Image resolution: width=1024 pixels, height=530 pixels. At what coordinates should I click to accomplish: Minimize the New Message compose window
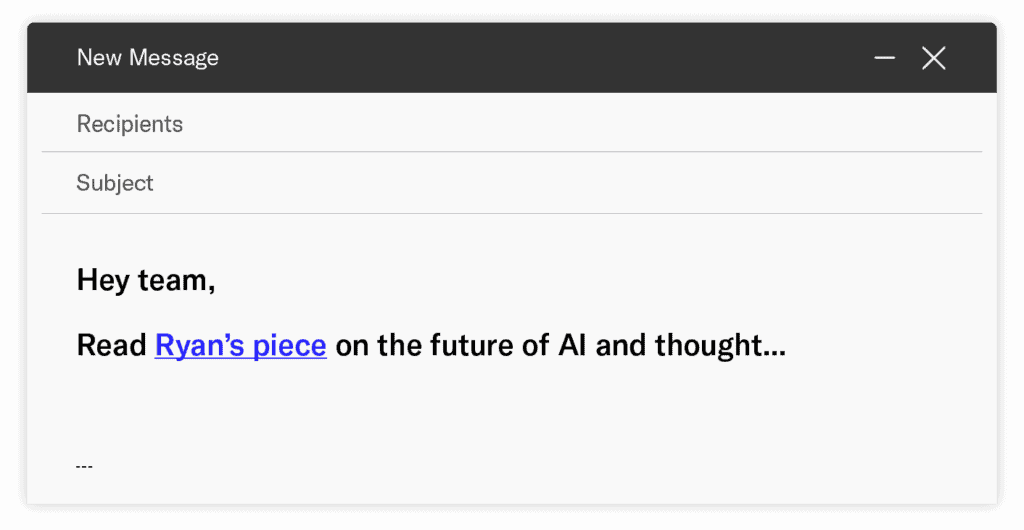(884, 58)
